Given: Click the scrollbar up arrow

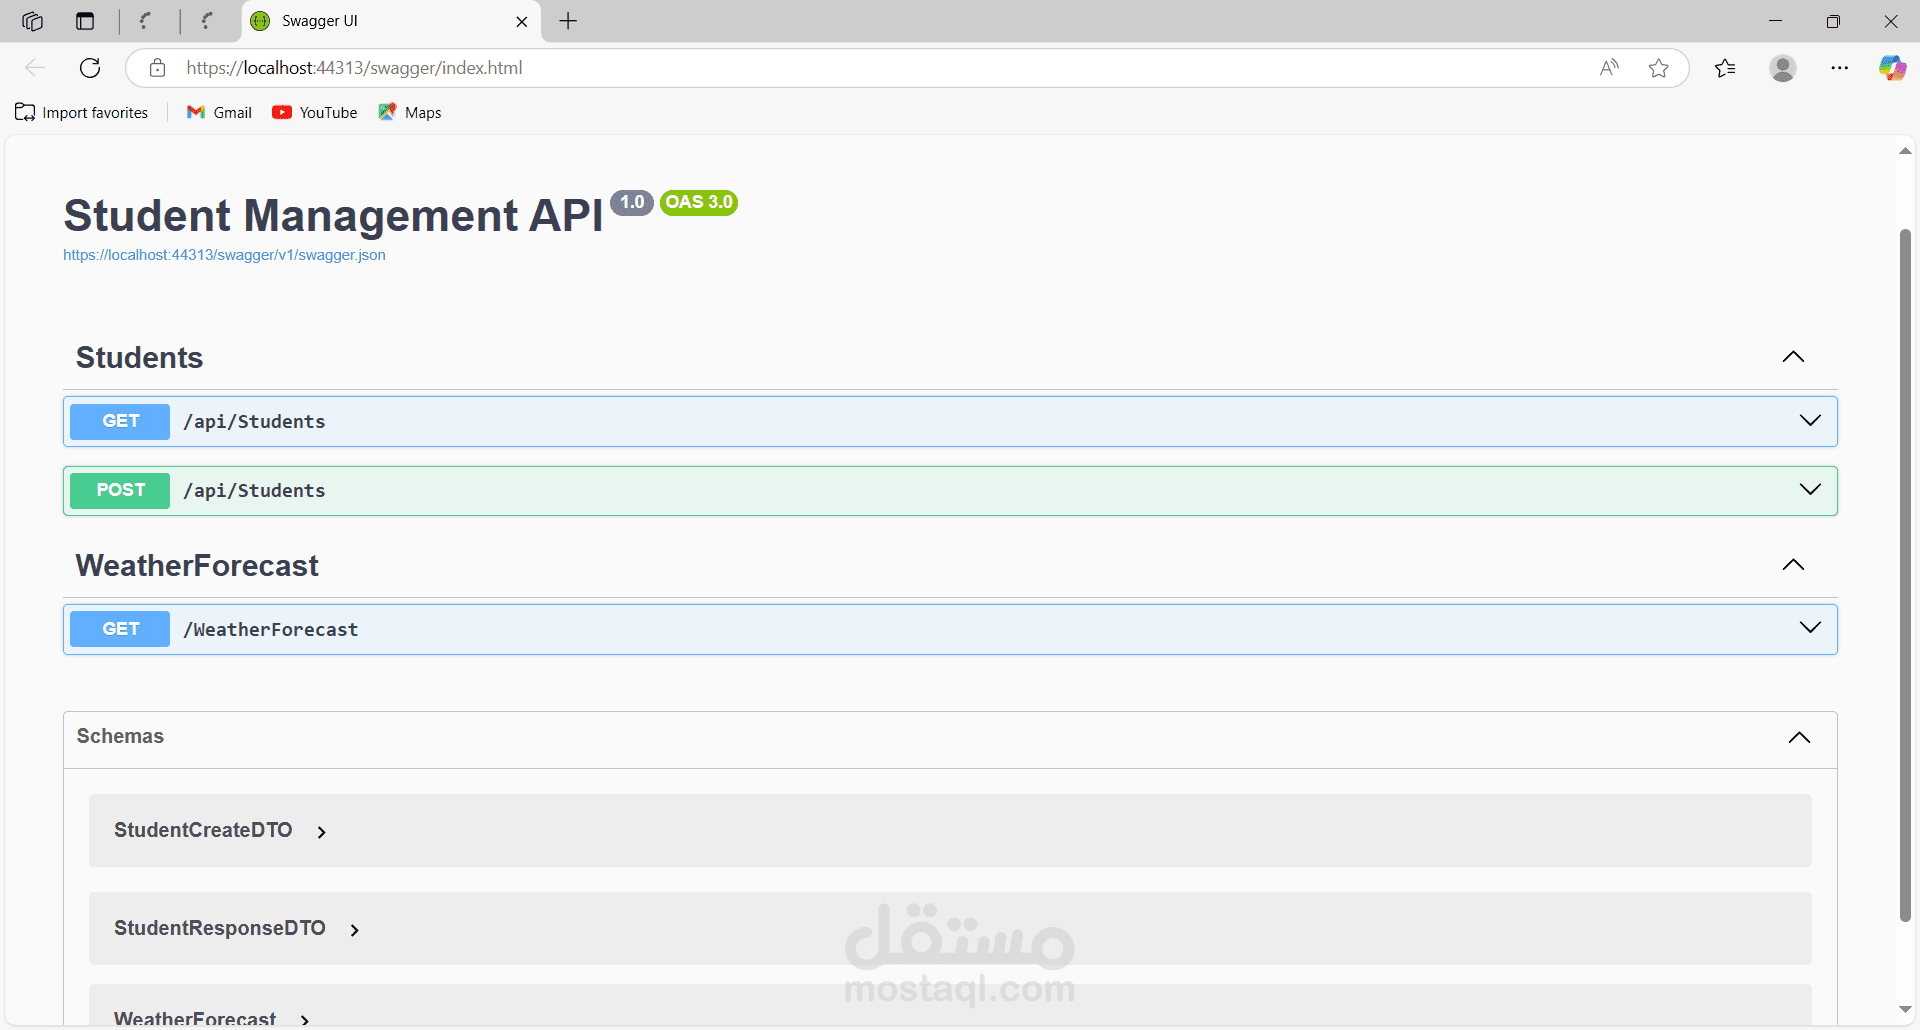Looking at the screenshot, I should (1905, 151).
